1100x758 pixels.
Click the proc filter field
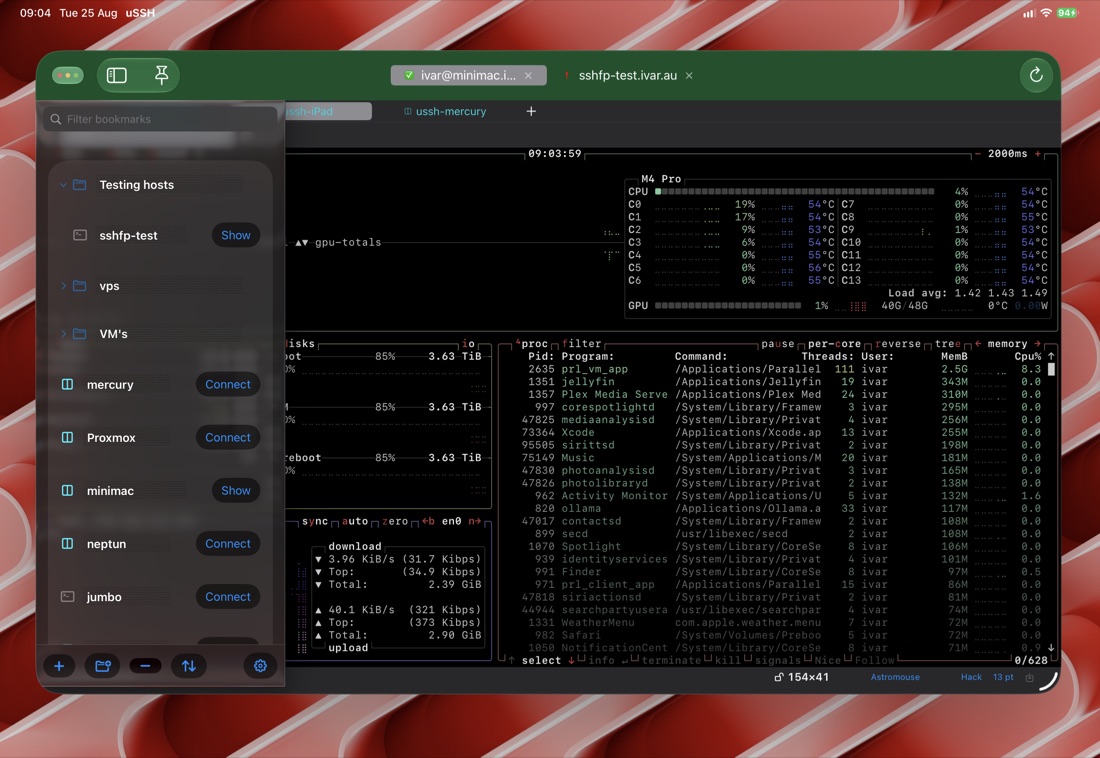(x=582, y=344)
